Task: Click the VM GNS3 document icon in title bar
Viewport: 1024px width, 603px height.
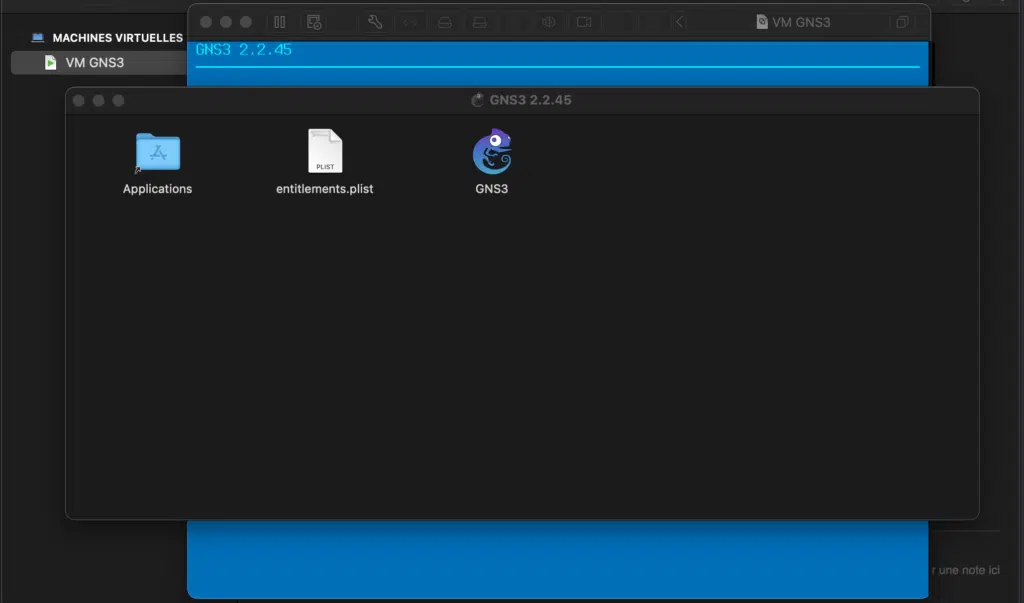Action: coord(761,22)
